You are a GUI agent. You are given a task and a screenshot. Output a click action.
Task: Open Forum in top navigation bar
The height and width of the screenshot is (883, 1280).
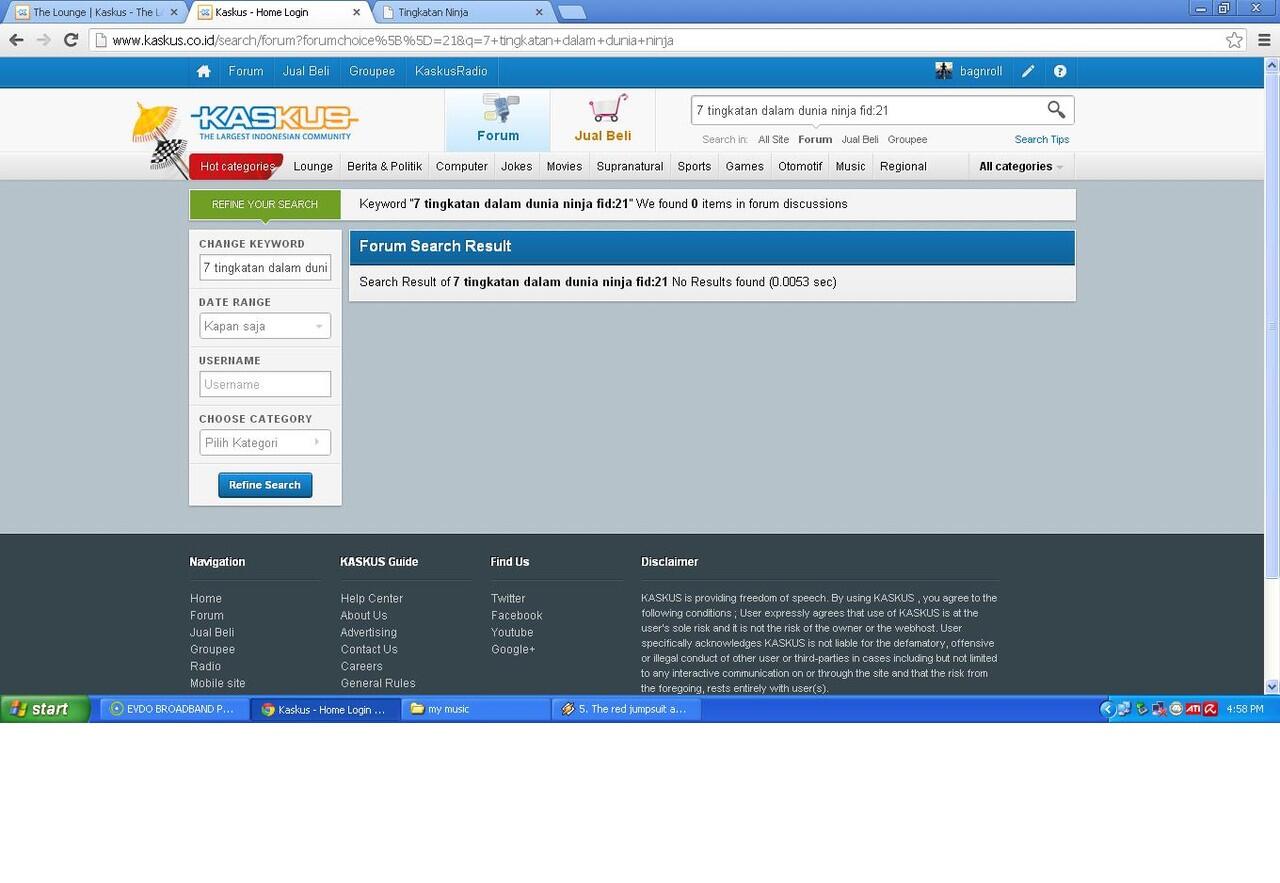(246, 71)
